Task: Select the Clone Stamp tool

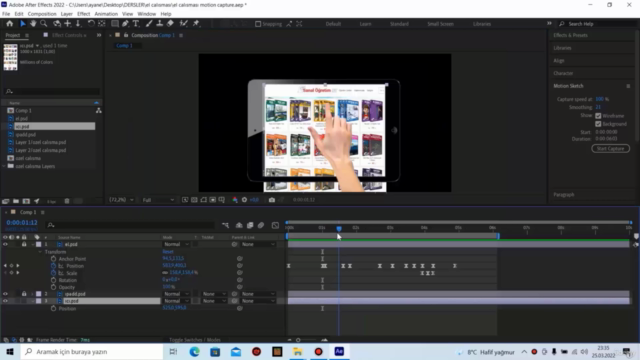Action: (160, 24)
